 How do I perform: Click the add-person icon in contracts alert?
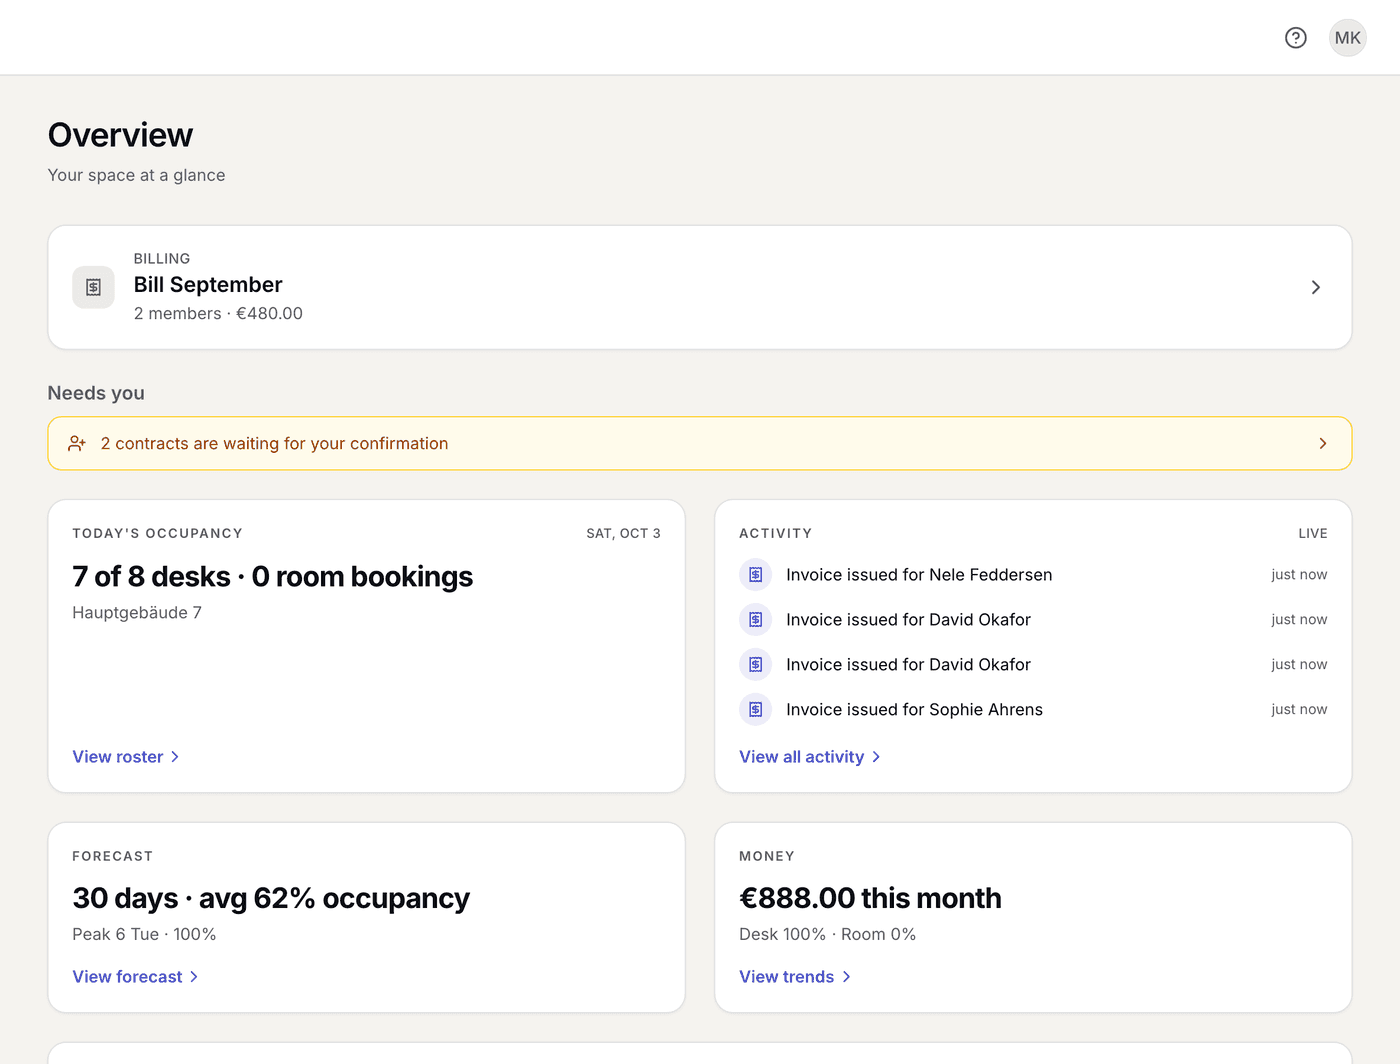click(x=77, y=443)
